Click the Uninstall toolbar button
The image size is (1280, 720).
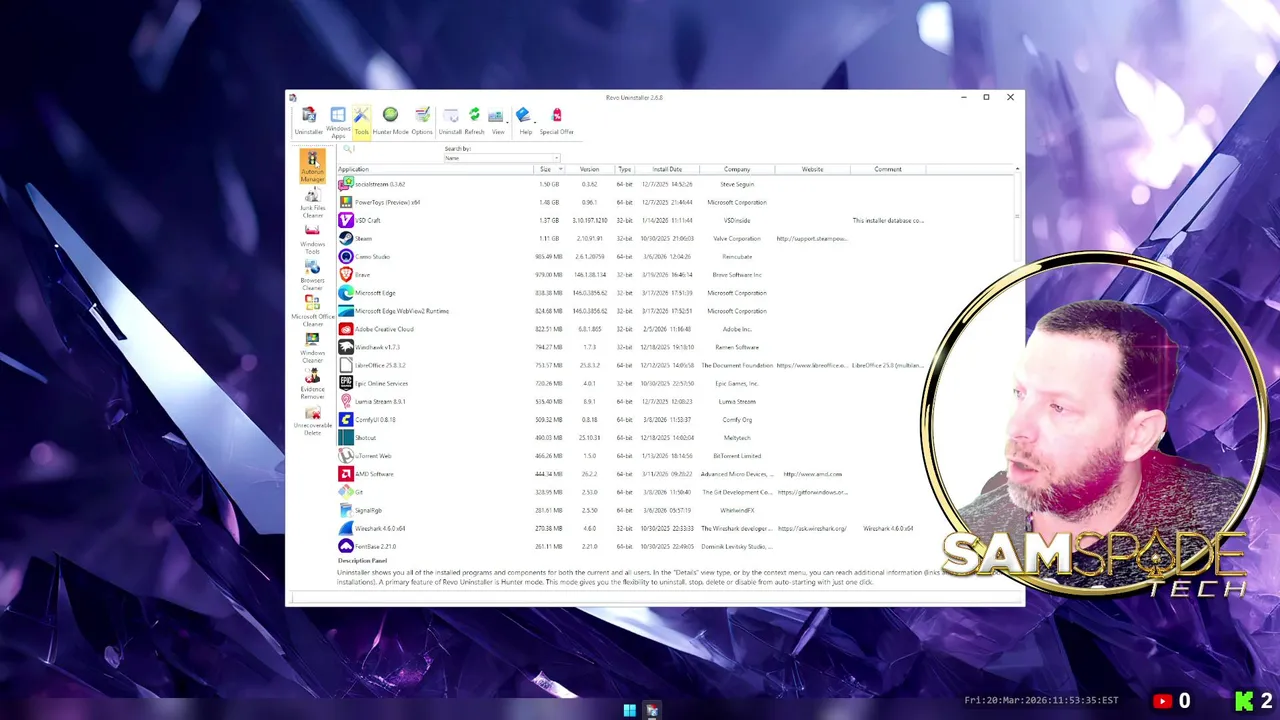450,121
